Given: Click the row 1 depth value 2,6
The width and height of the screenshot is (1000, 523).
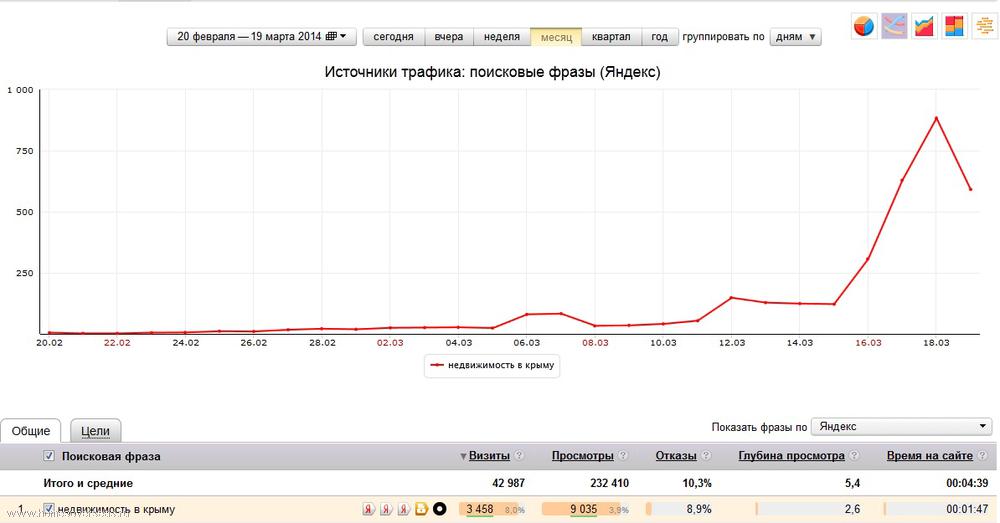Looking at the screenshot, I should 852,509.
